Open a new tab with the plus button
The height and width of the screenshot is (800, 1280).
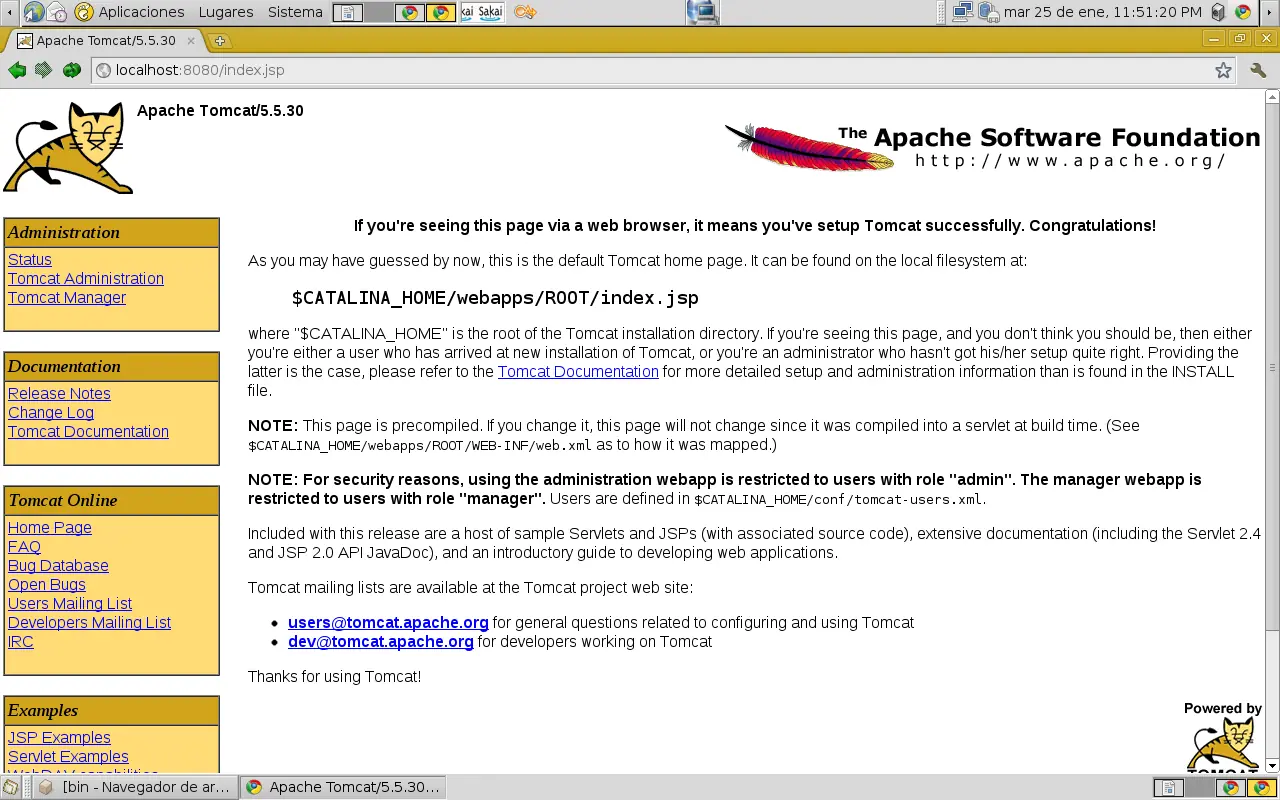tap(219, 41)
